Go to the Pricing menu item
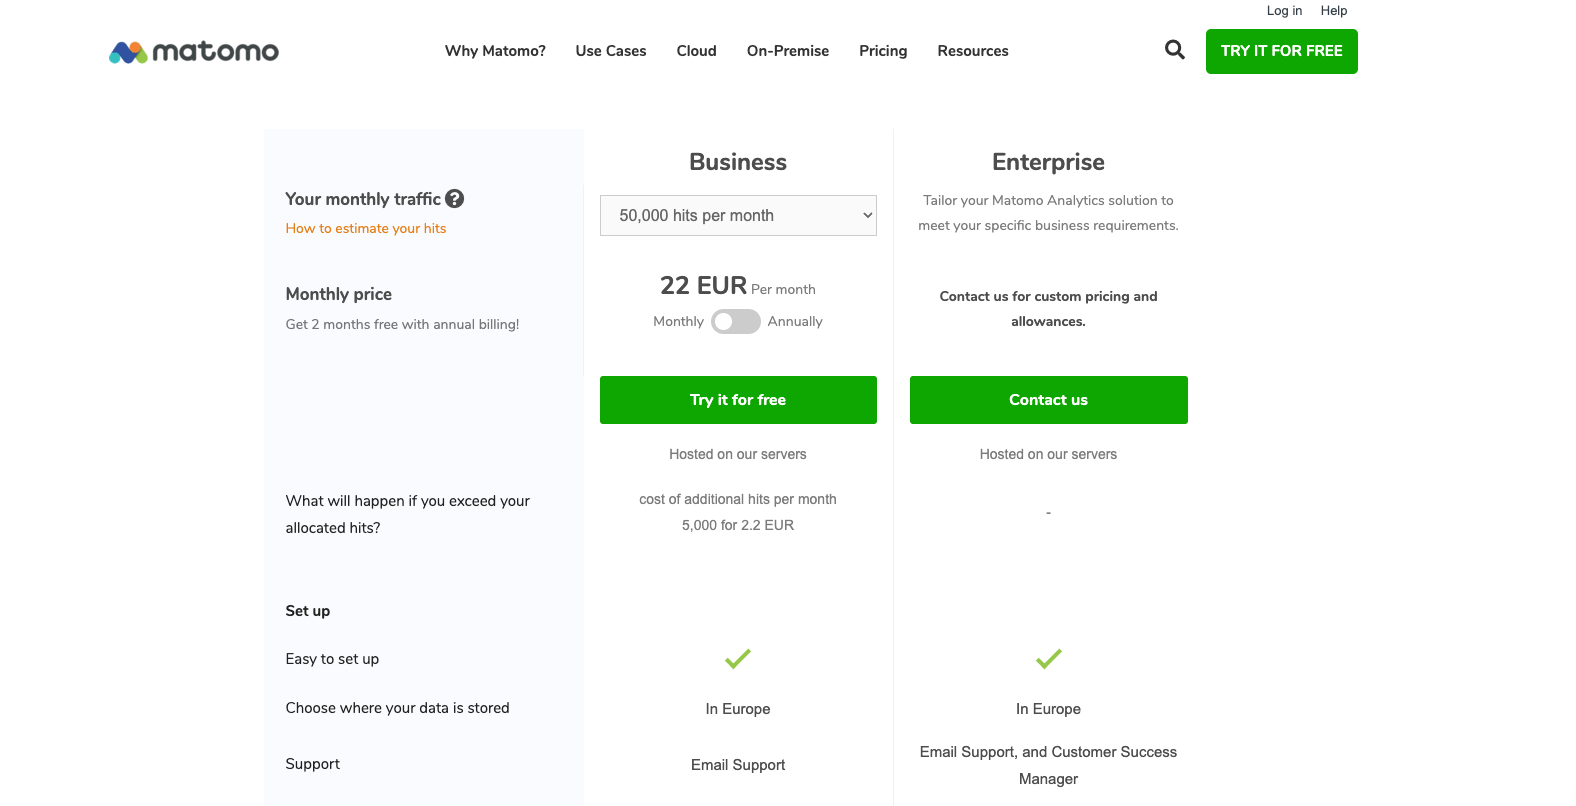Screen dimensions: 1576x806 pos(883,51)
